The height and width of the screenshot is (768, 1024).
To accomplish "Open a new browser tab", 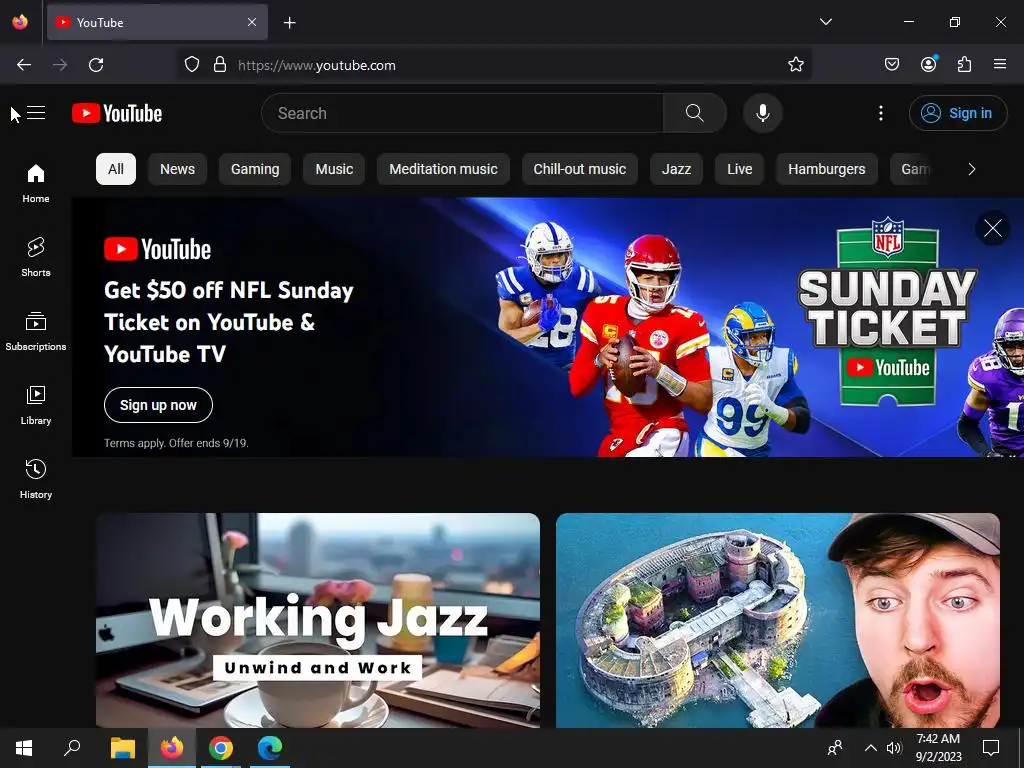I will click(289, 23).
